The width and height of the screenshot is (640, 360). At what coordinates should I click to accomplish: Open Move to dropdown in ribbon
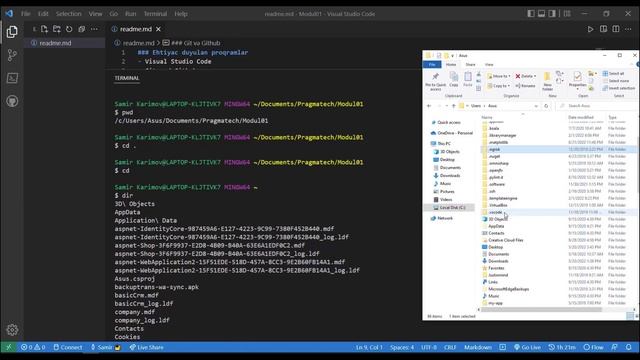(498, 76)
